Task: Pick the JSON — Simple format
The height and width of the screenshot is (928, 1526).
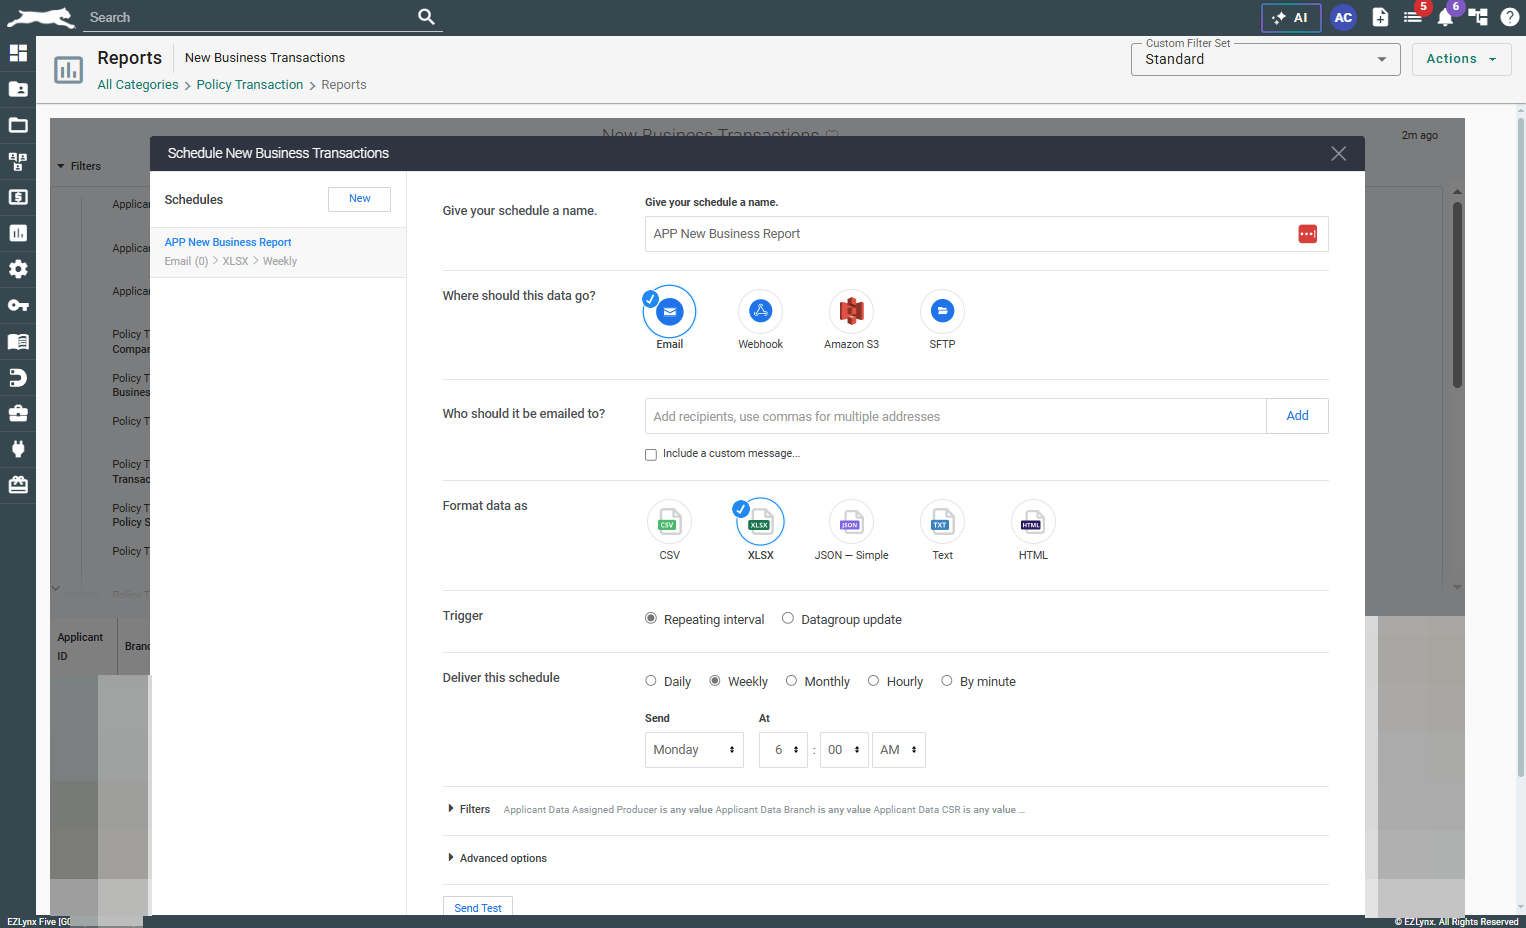Action: coord(851,522)
